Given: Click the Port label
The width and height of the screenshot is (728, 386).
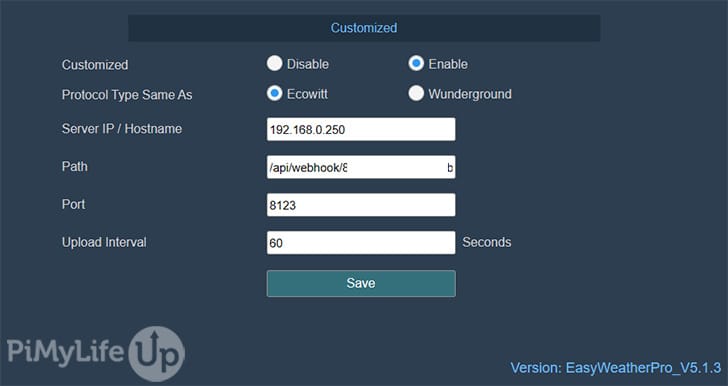Looking at the screenshot, I should (73, 204).
